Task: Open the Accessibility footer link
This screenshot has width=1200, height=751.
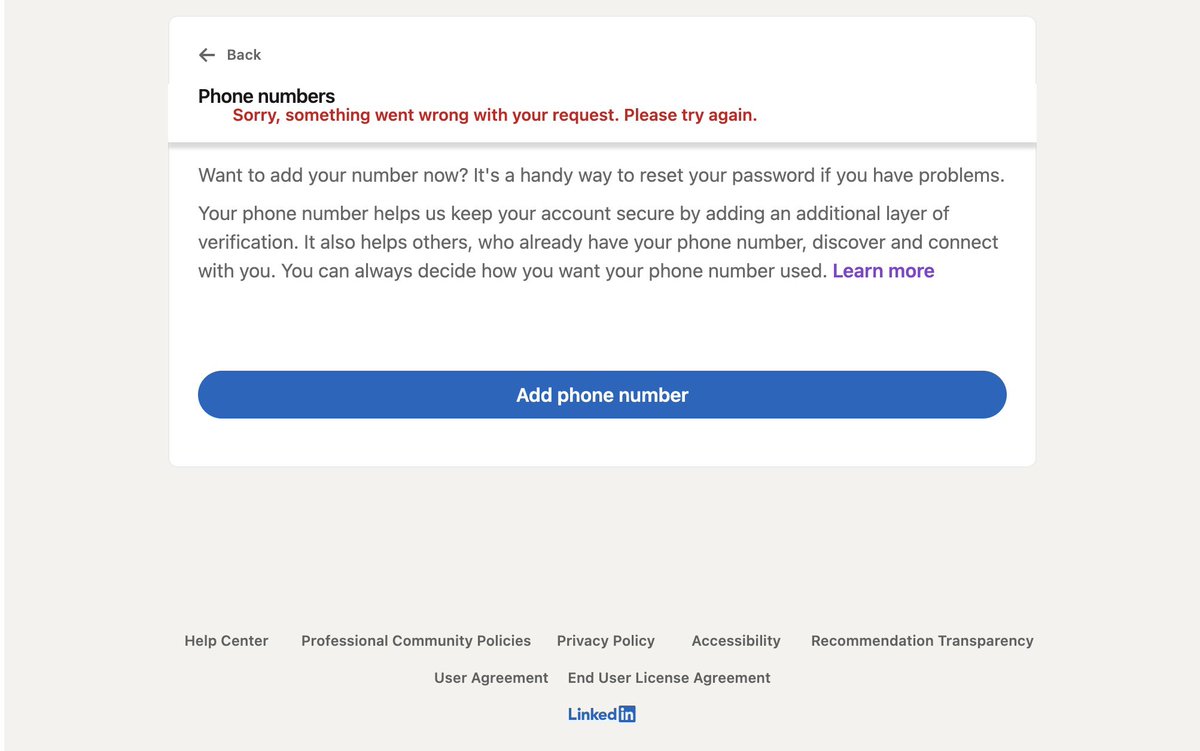Action: pyautogui.click(x=736, y=641)
